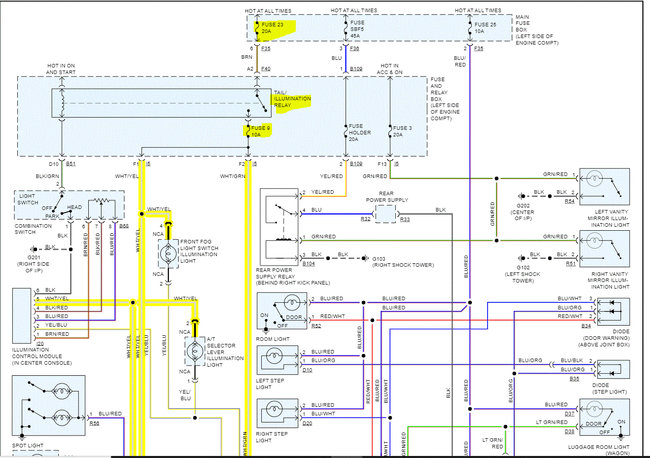Image resolution: width=650 pixels, height=458 pixels.
Task: Click the F40 connector label
Action: (x=266, y=68)
